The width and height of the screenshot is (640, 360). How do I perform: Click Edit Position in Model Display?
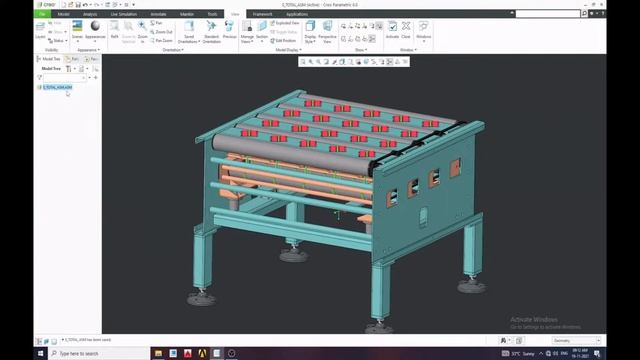283,41
